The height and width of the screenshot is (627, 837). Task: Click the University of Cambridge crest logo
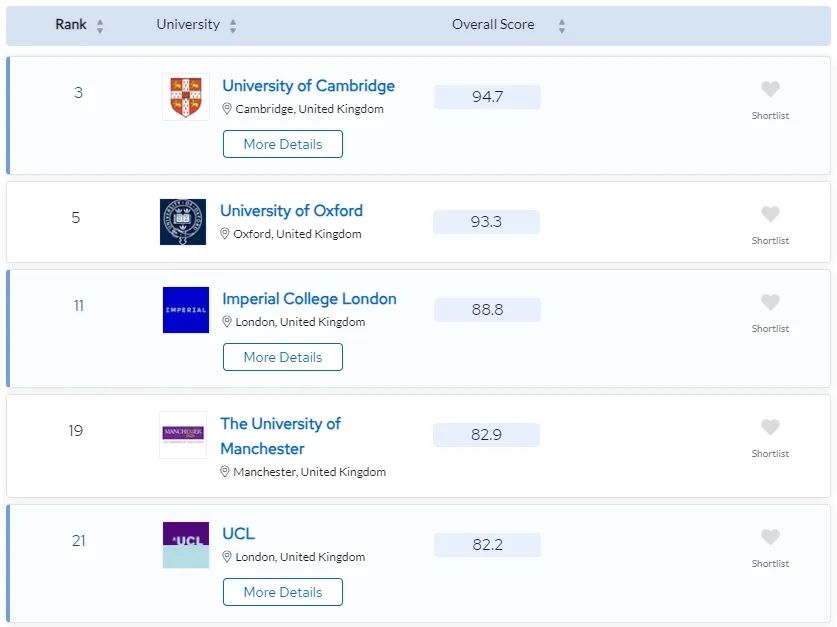coord(186,97)
